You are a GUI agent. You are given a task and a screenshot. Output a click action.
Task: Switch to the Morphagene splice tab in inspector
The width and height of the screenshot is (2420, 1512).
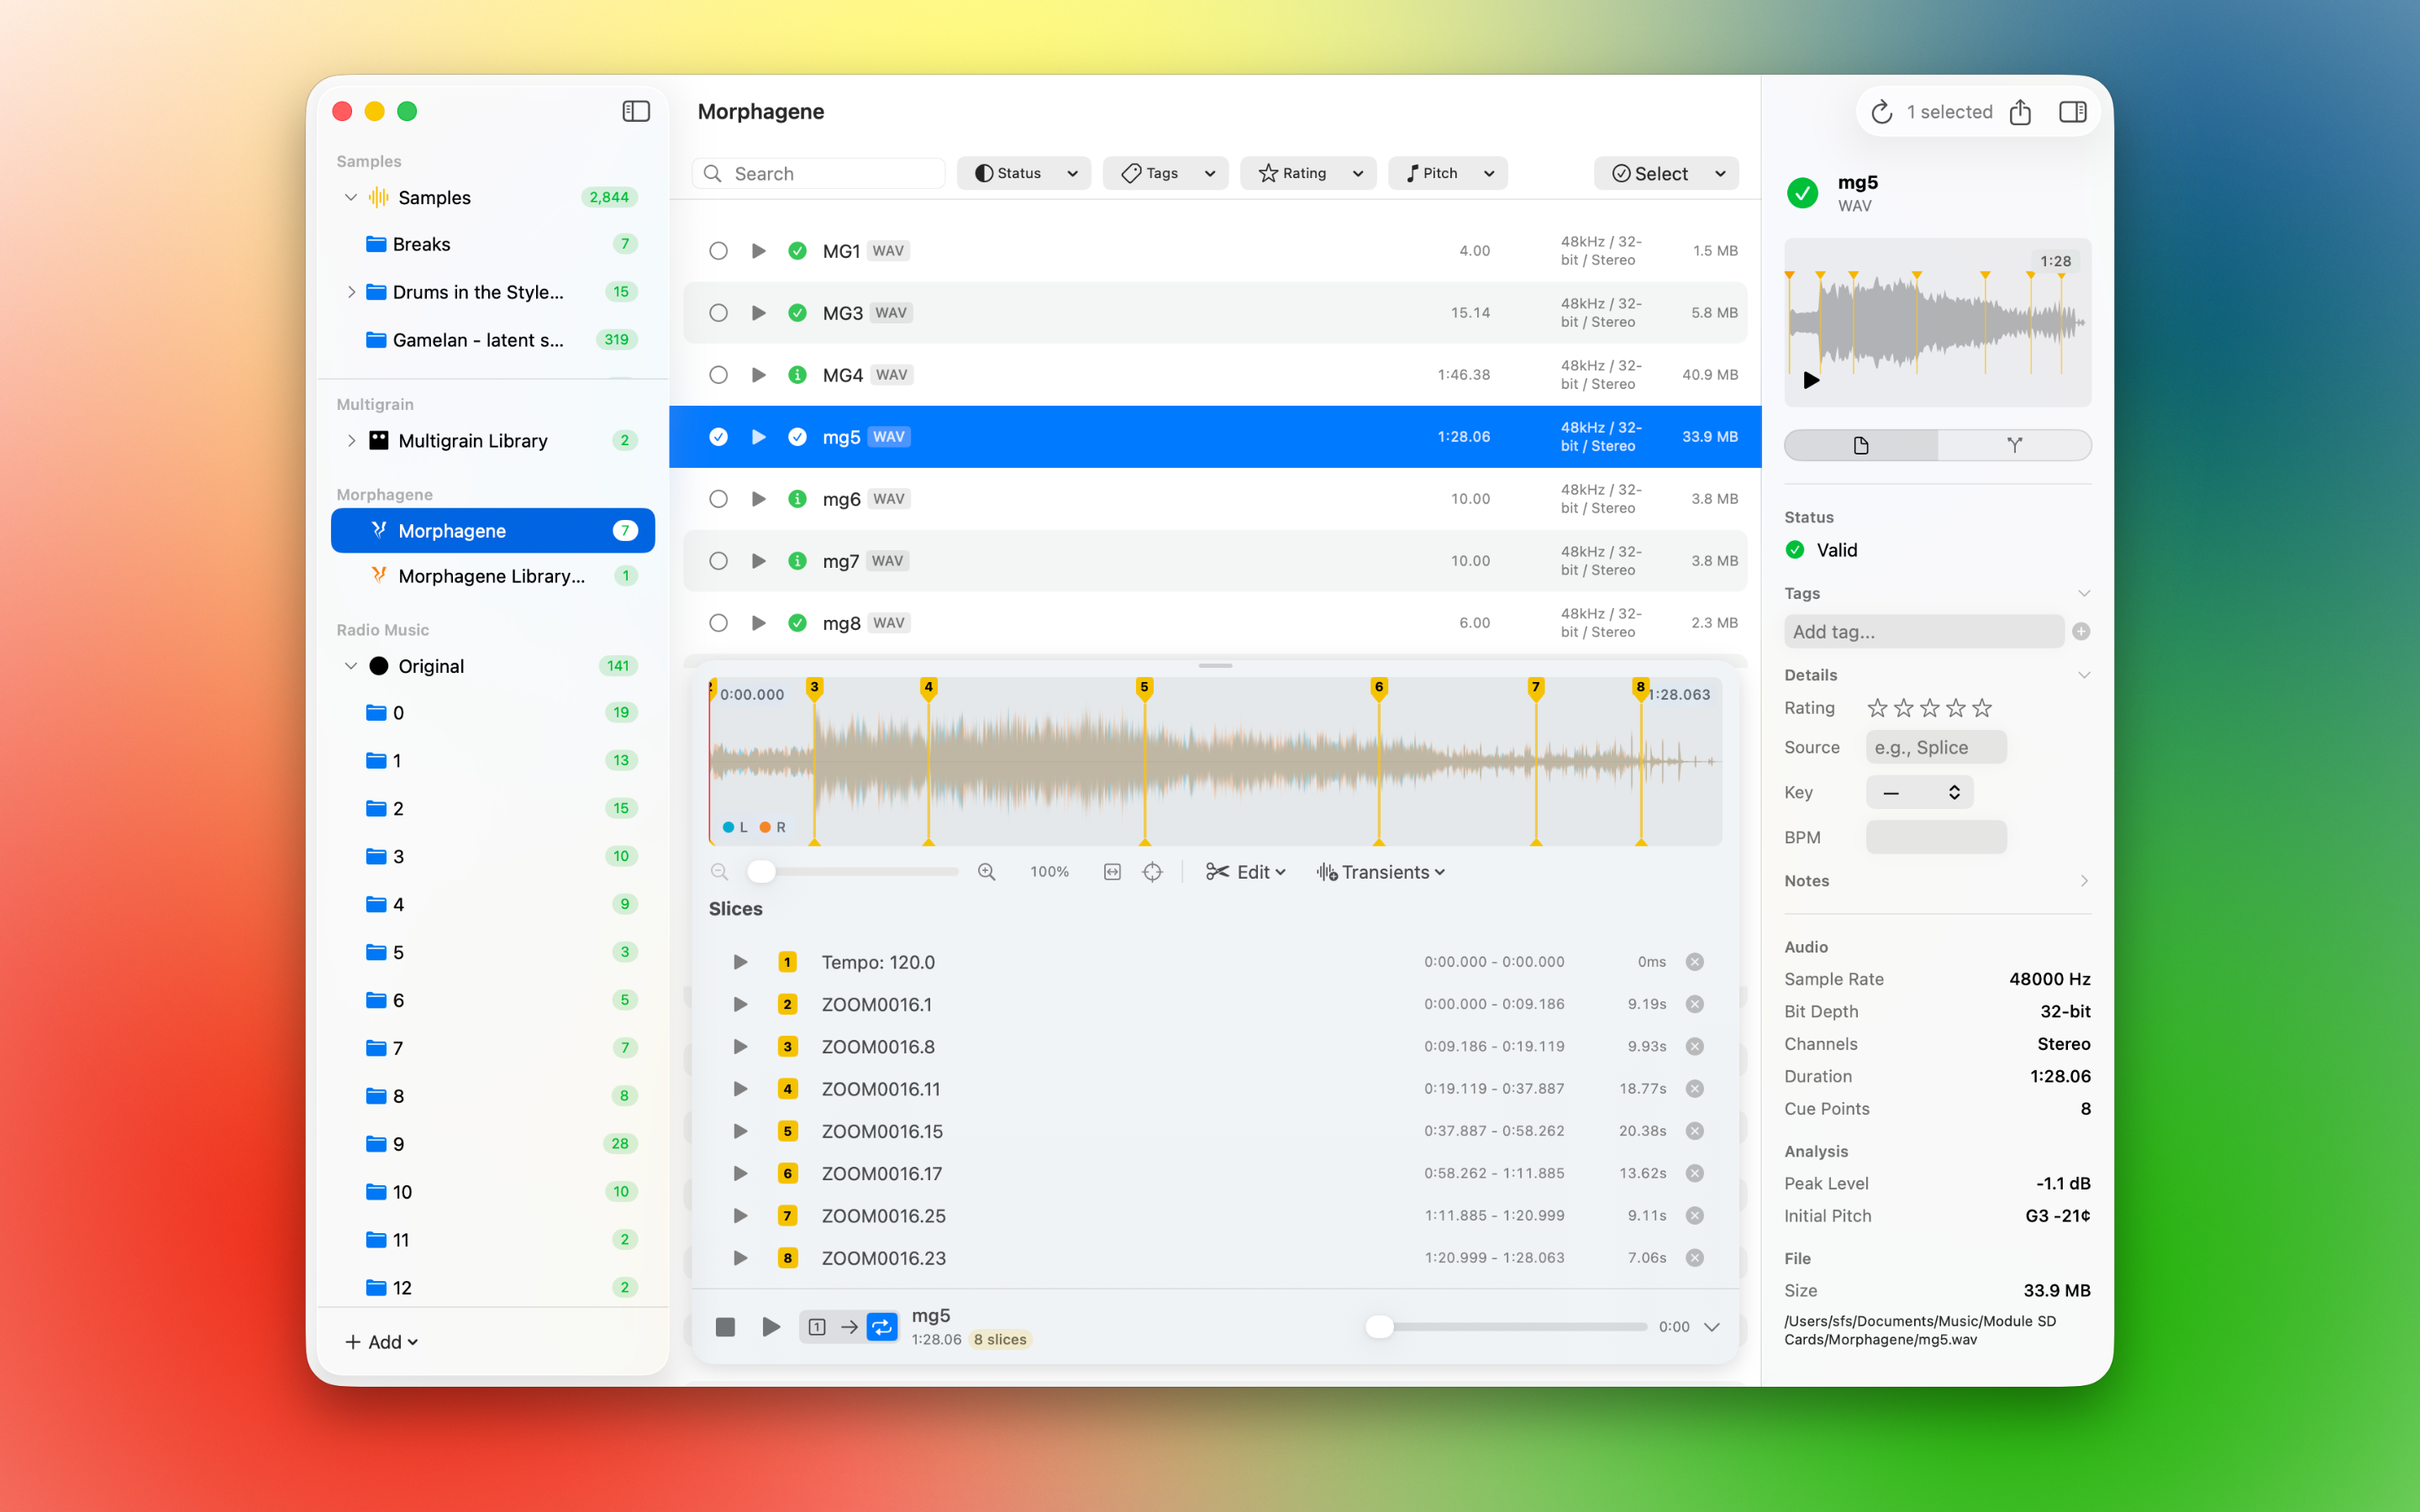pyautogui.click(x=2014, y=445)
